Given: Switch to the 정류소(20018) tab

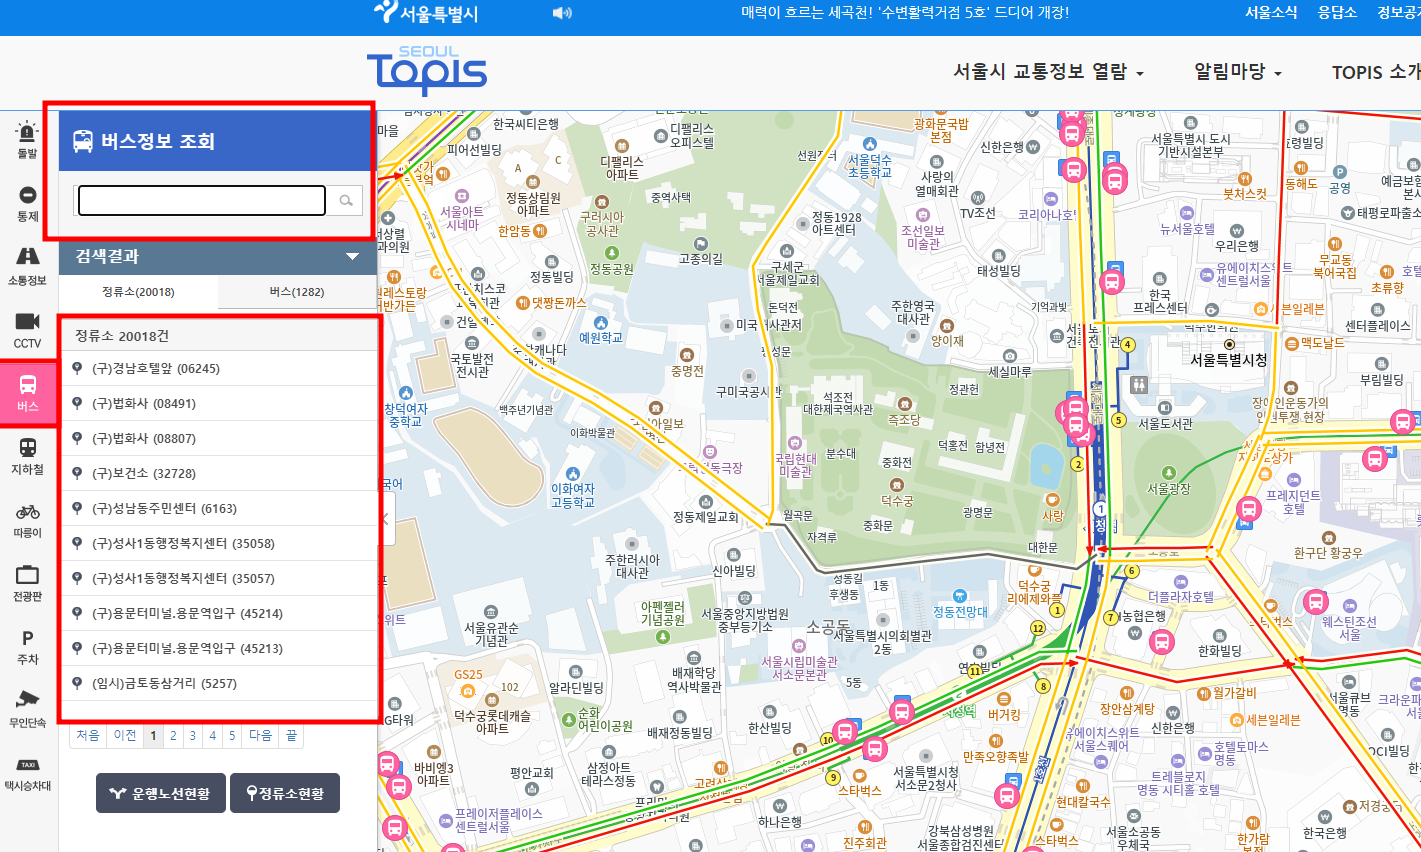Looking at the screenshot, I should (x=138, y=292).
